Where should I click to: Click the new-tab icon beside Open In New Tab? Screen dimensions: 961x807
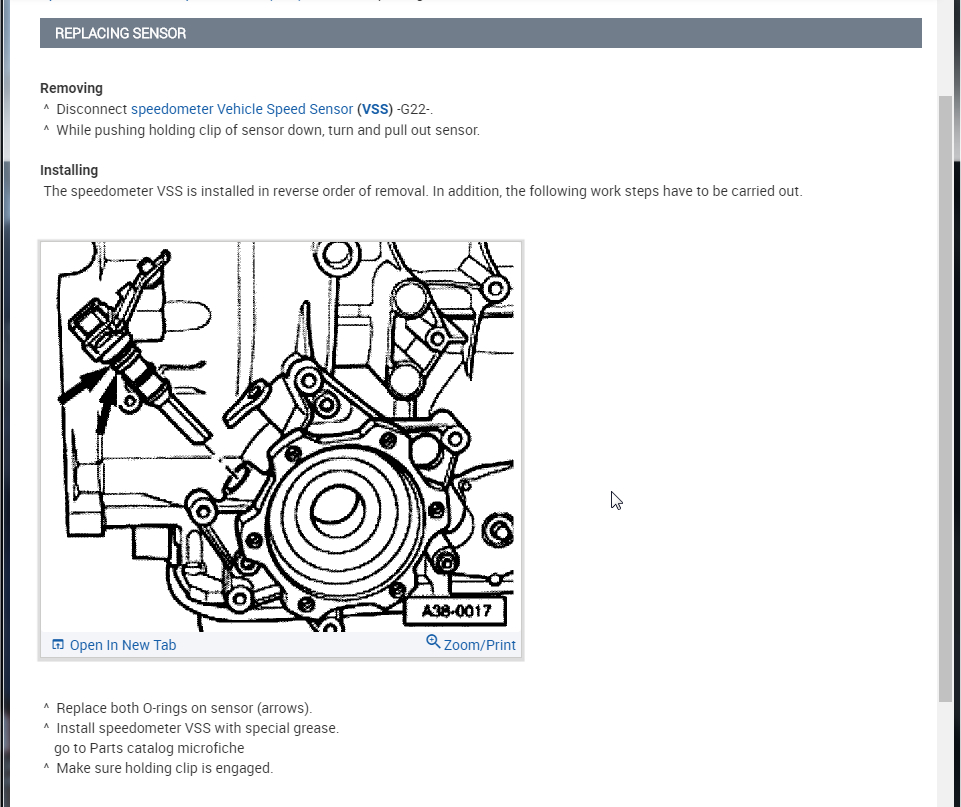[x=58, y=645]
